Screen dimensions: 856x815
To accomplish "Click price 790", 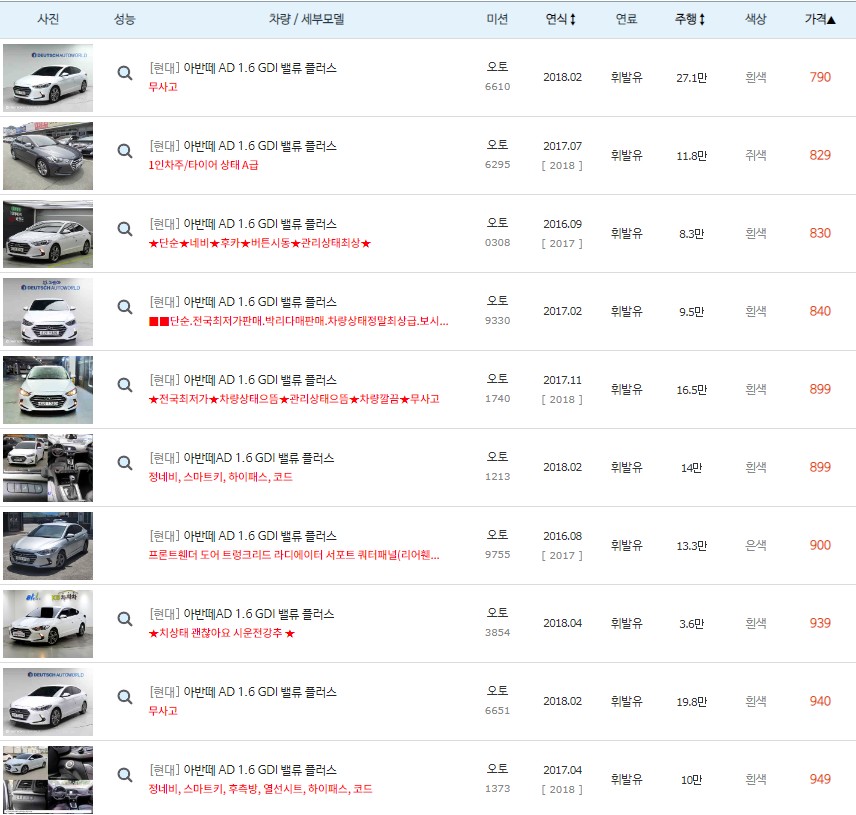I will click(820, 78).
